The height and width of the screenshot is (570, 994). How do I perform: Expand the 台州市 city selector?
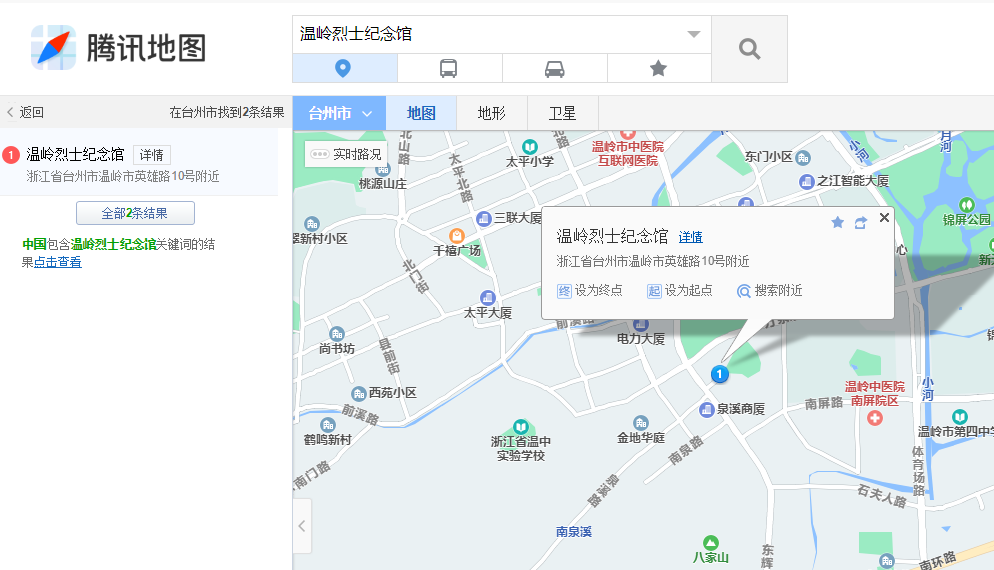click(339, 113)
